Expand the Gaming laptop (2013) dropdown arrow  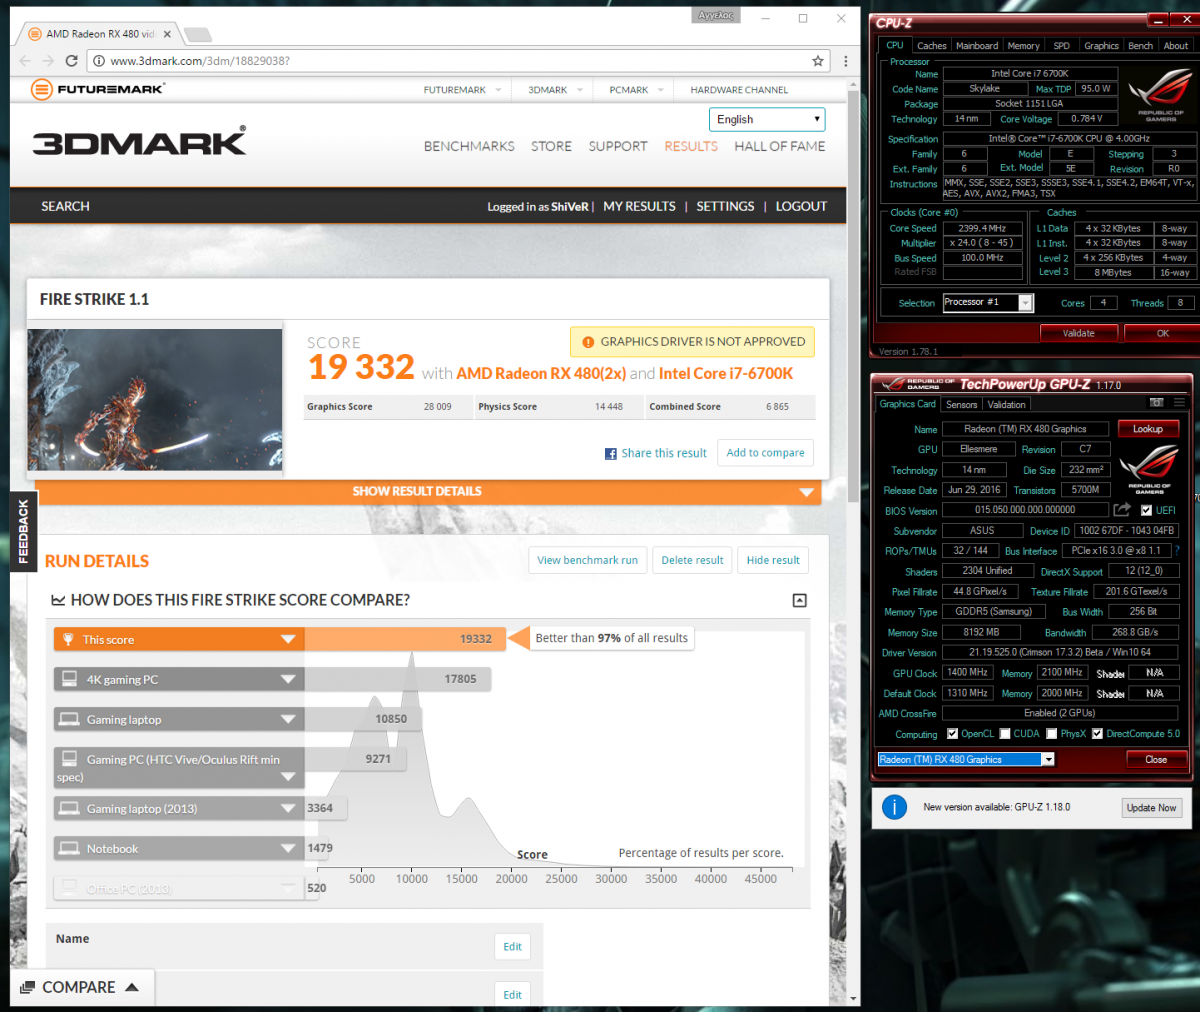(288, 809)
